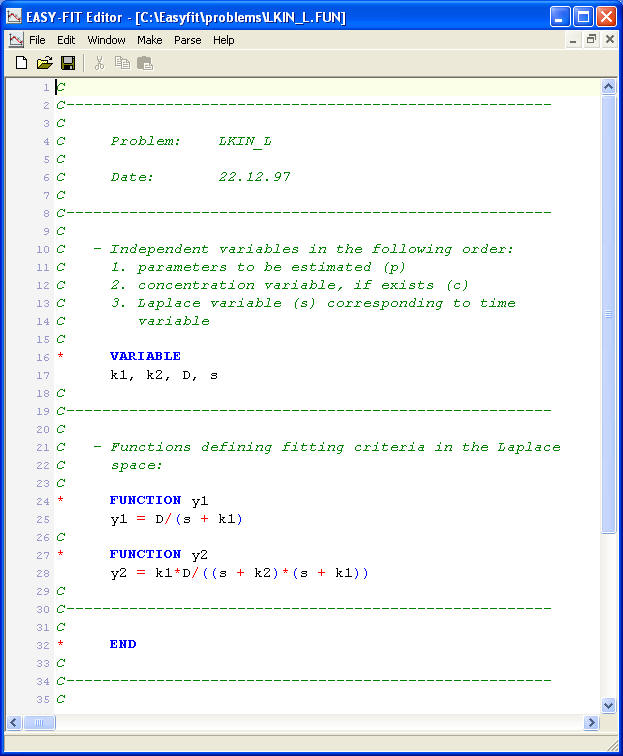Open the Make menu
This screenshot has height=756, width=623.
150,40
